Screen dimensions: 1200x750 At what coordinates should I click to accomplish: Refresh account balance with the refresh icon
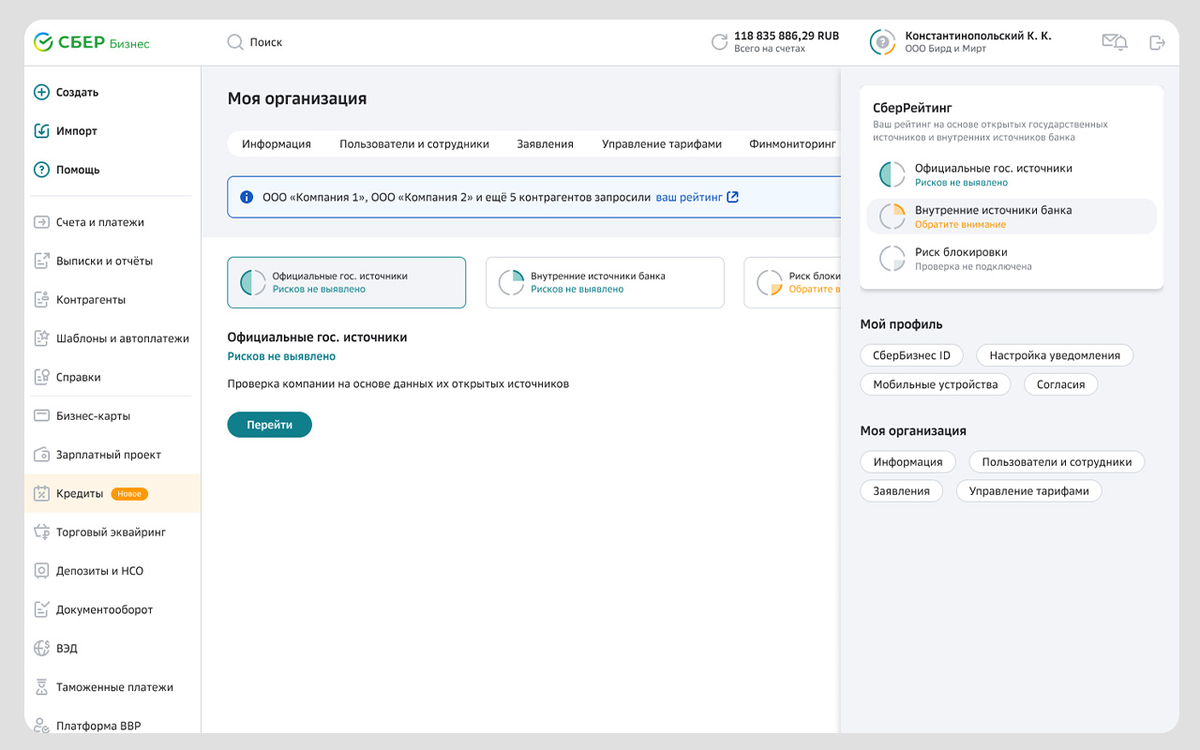point(719,42)
